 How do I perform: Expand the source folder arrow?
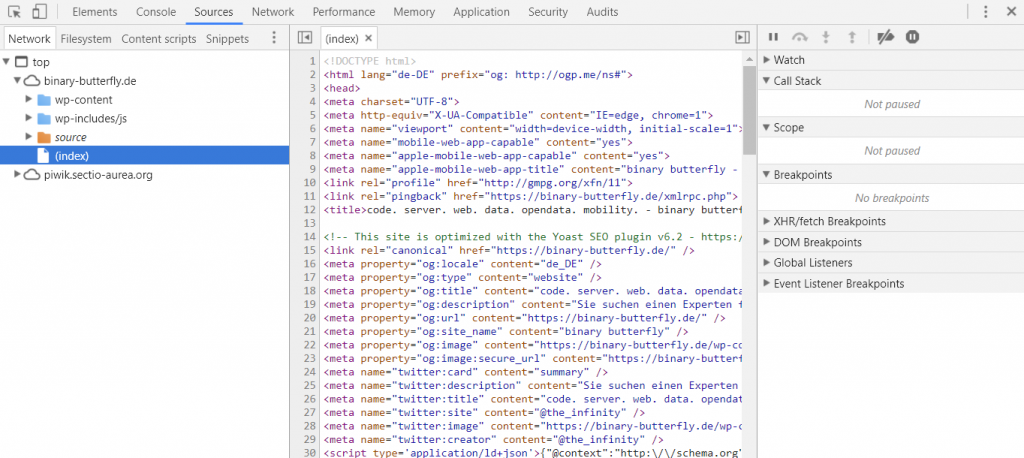pyautogui.click(x=29, y=137)
